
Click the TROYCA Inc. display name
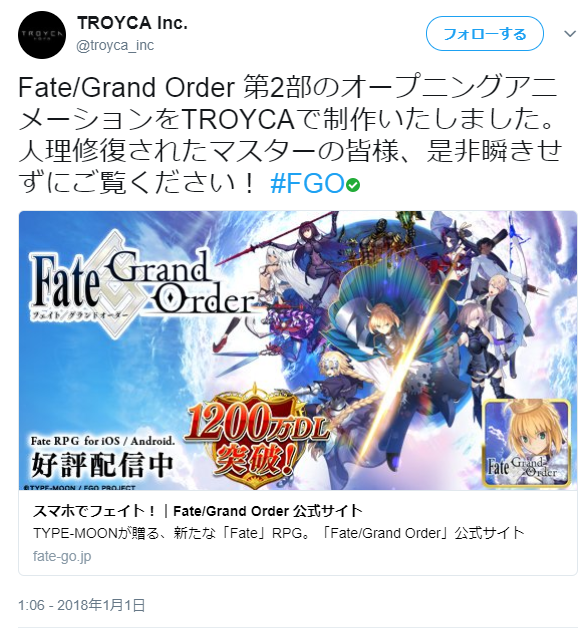(132, 23)
